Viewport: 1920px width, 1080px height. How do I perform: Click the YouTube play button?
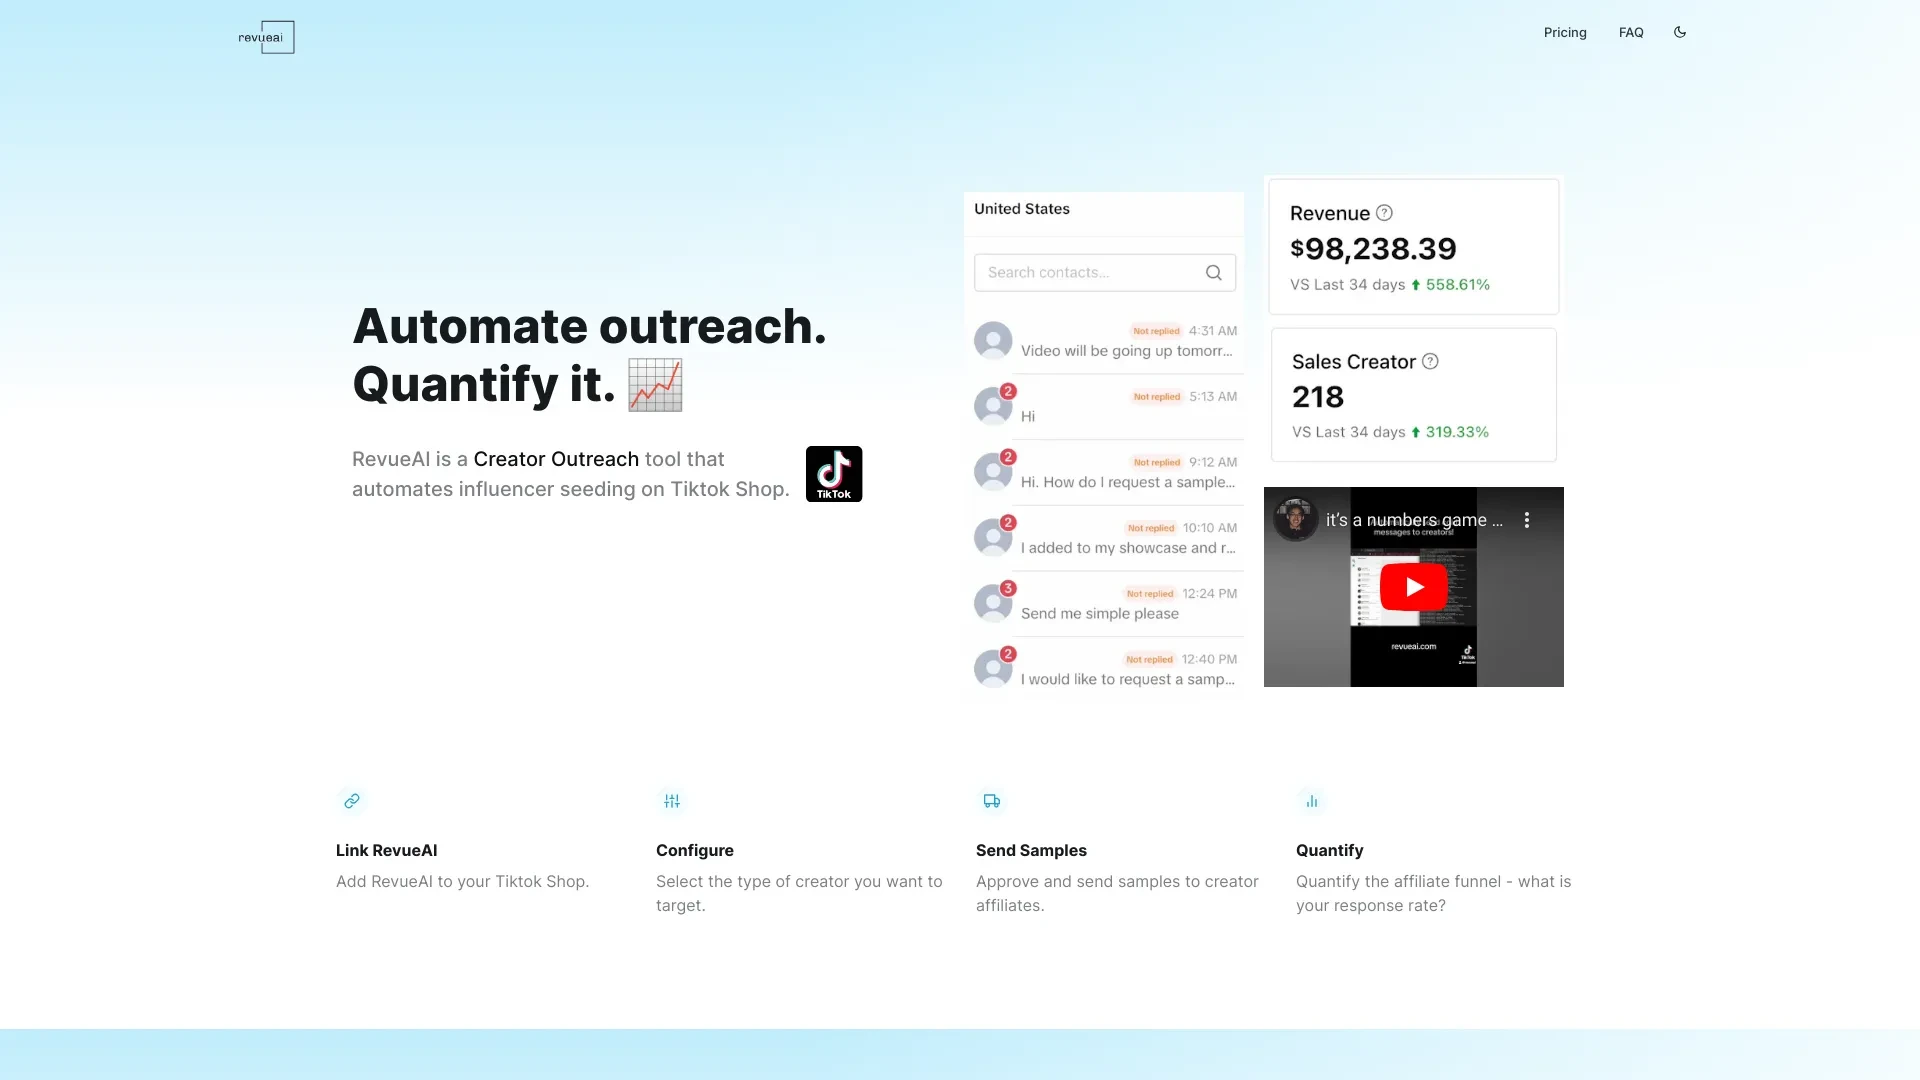(x=1412, y=585)
